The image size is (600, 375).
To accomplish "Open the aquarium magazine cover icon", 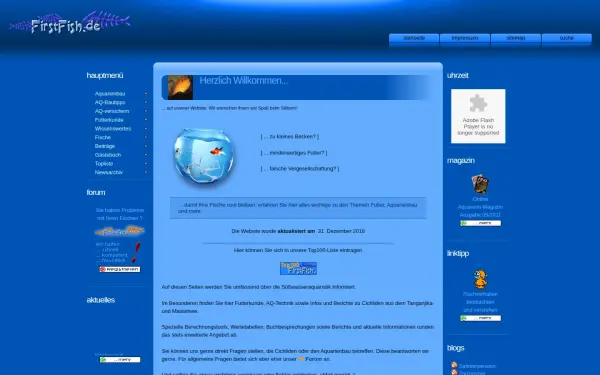I will (480, 184).
